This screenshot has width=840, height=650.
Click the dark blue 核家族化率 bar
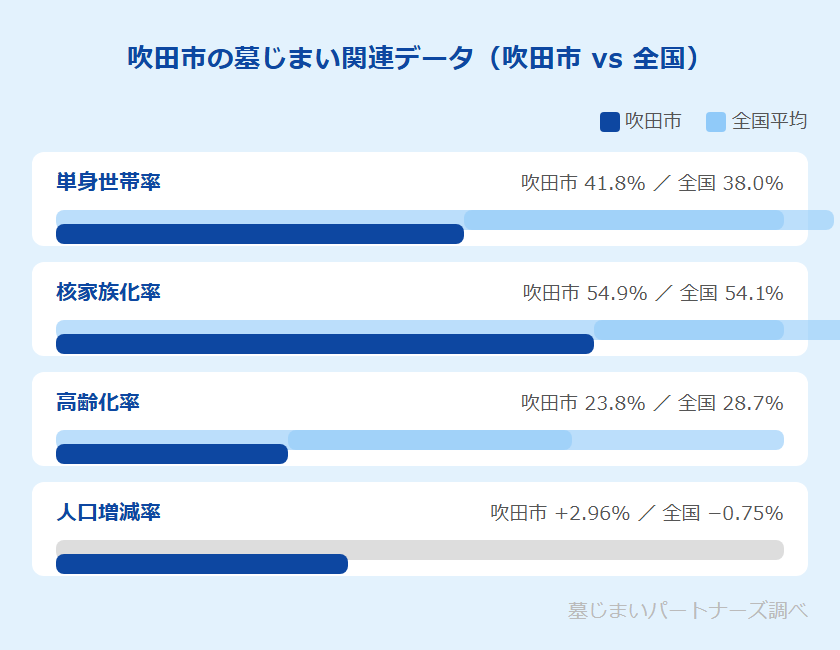[x=325, y=344]
